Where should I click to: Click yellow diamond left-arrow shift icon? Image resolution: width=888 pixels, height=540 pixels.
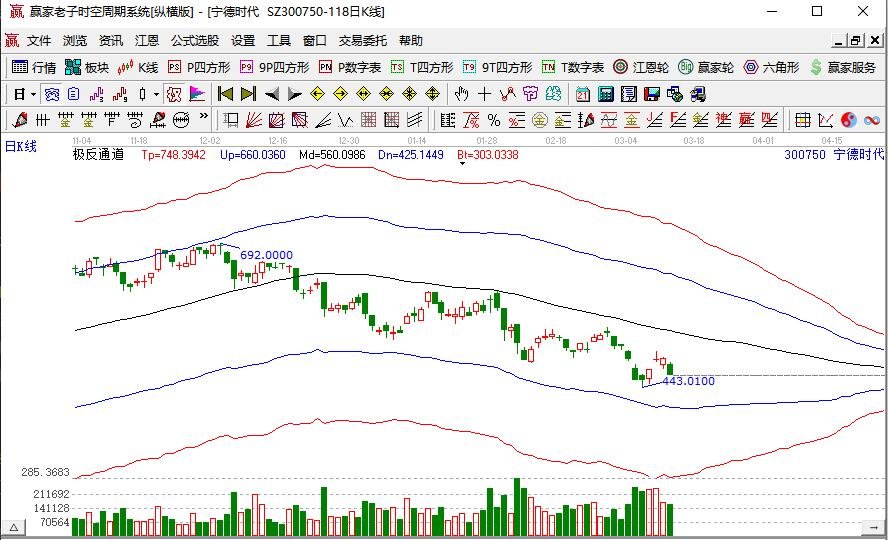click(317, 94)
